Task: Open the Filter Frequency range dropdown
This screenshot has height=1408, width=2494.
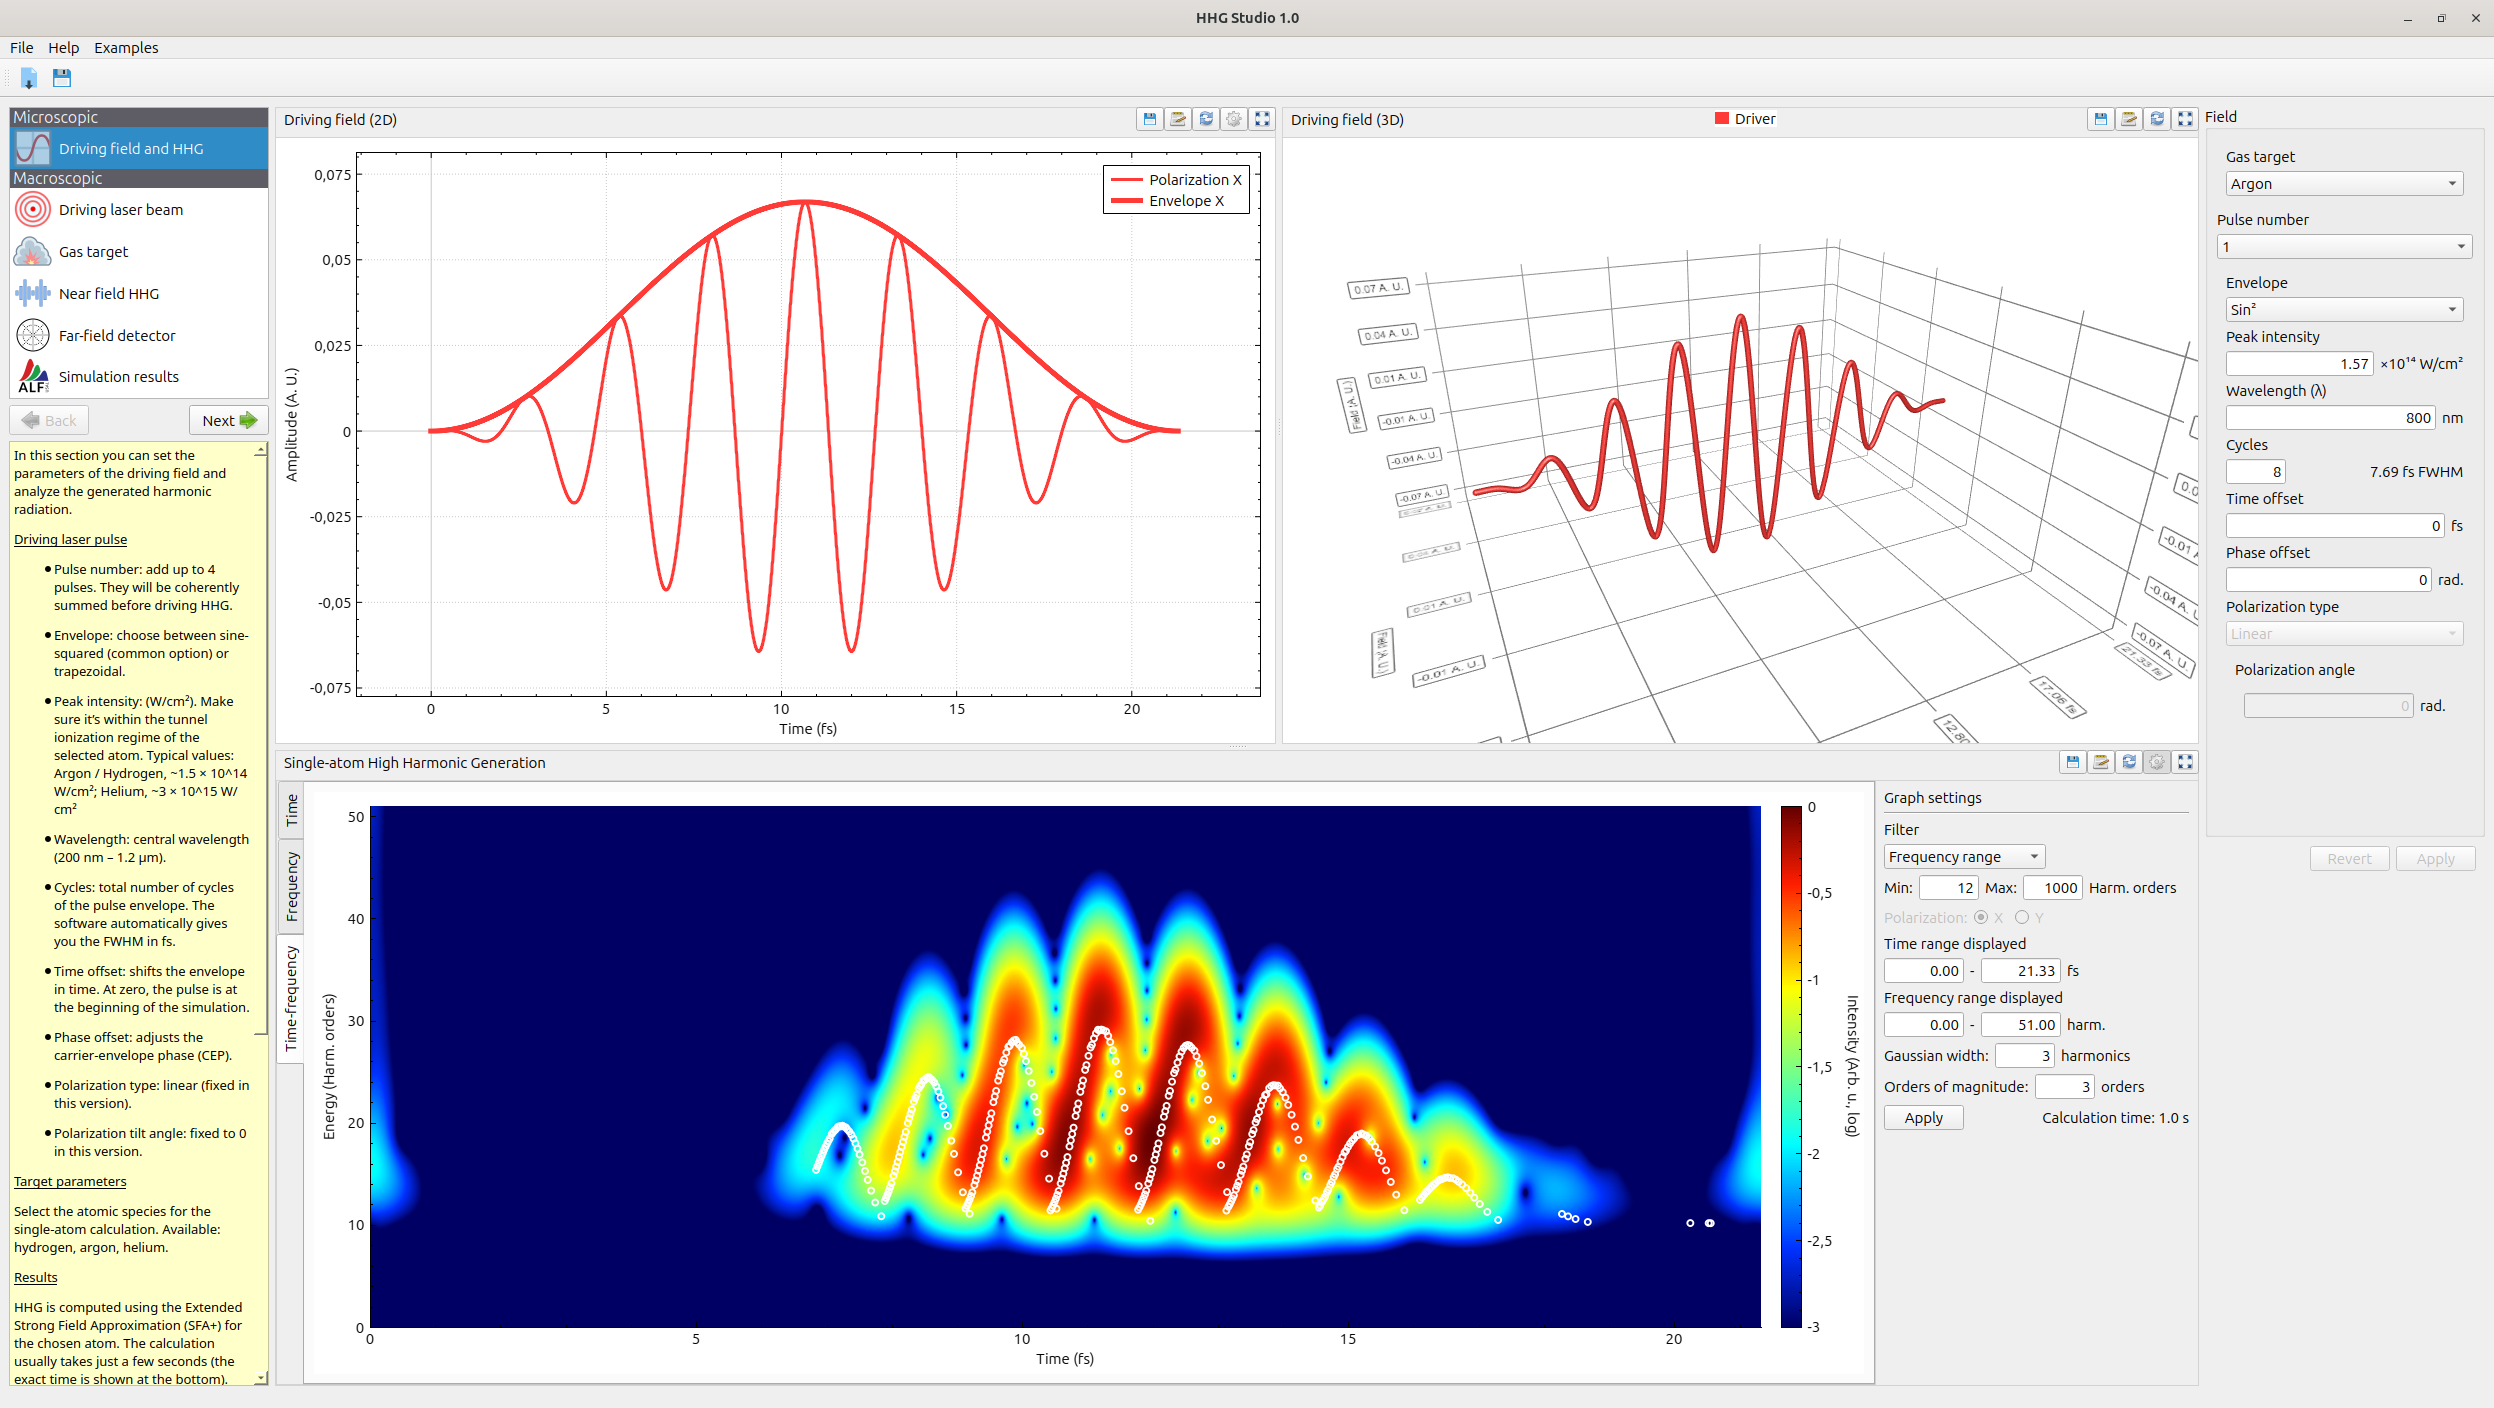Action: point(1963,857)
